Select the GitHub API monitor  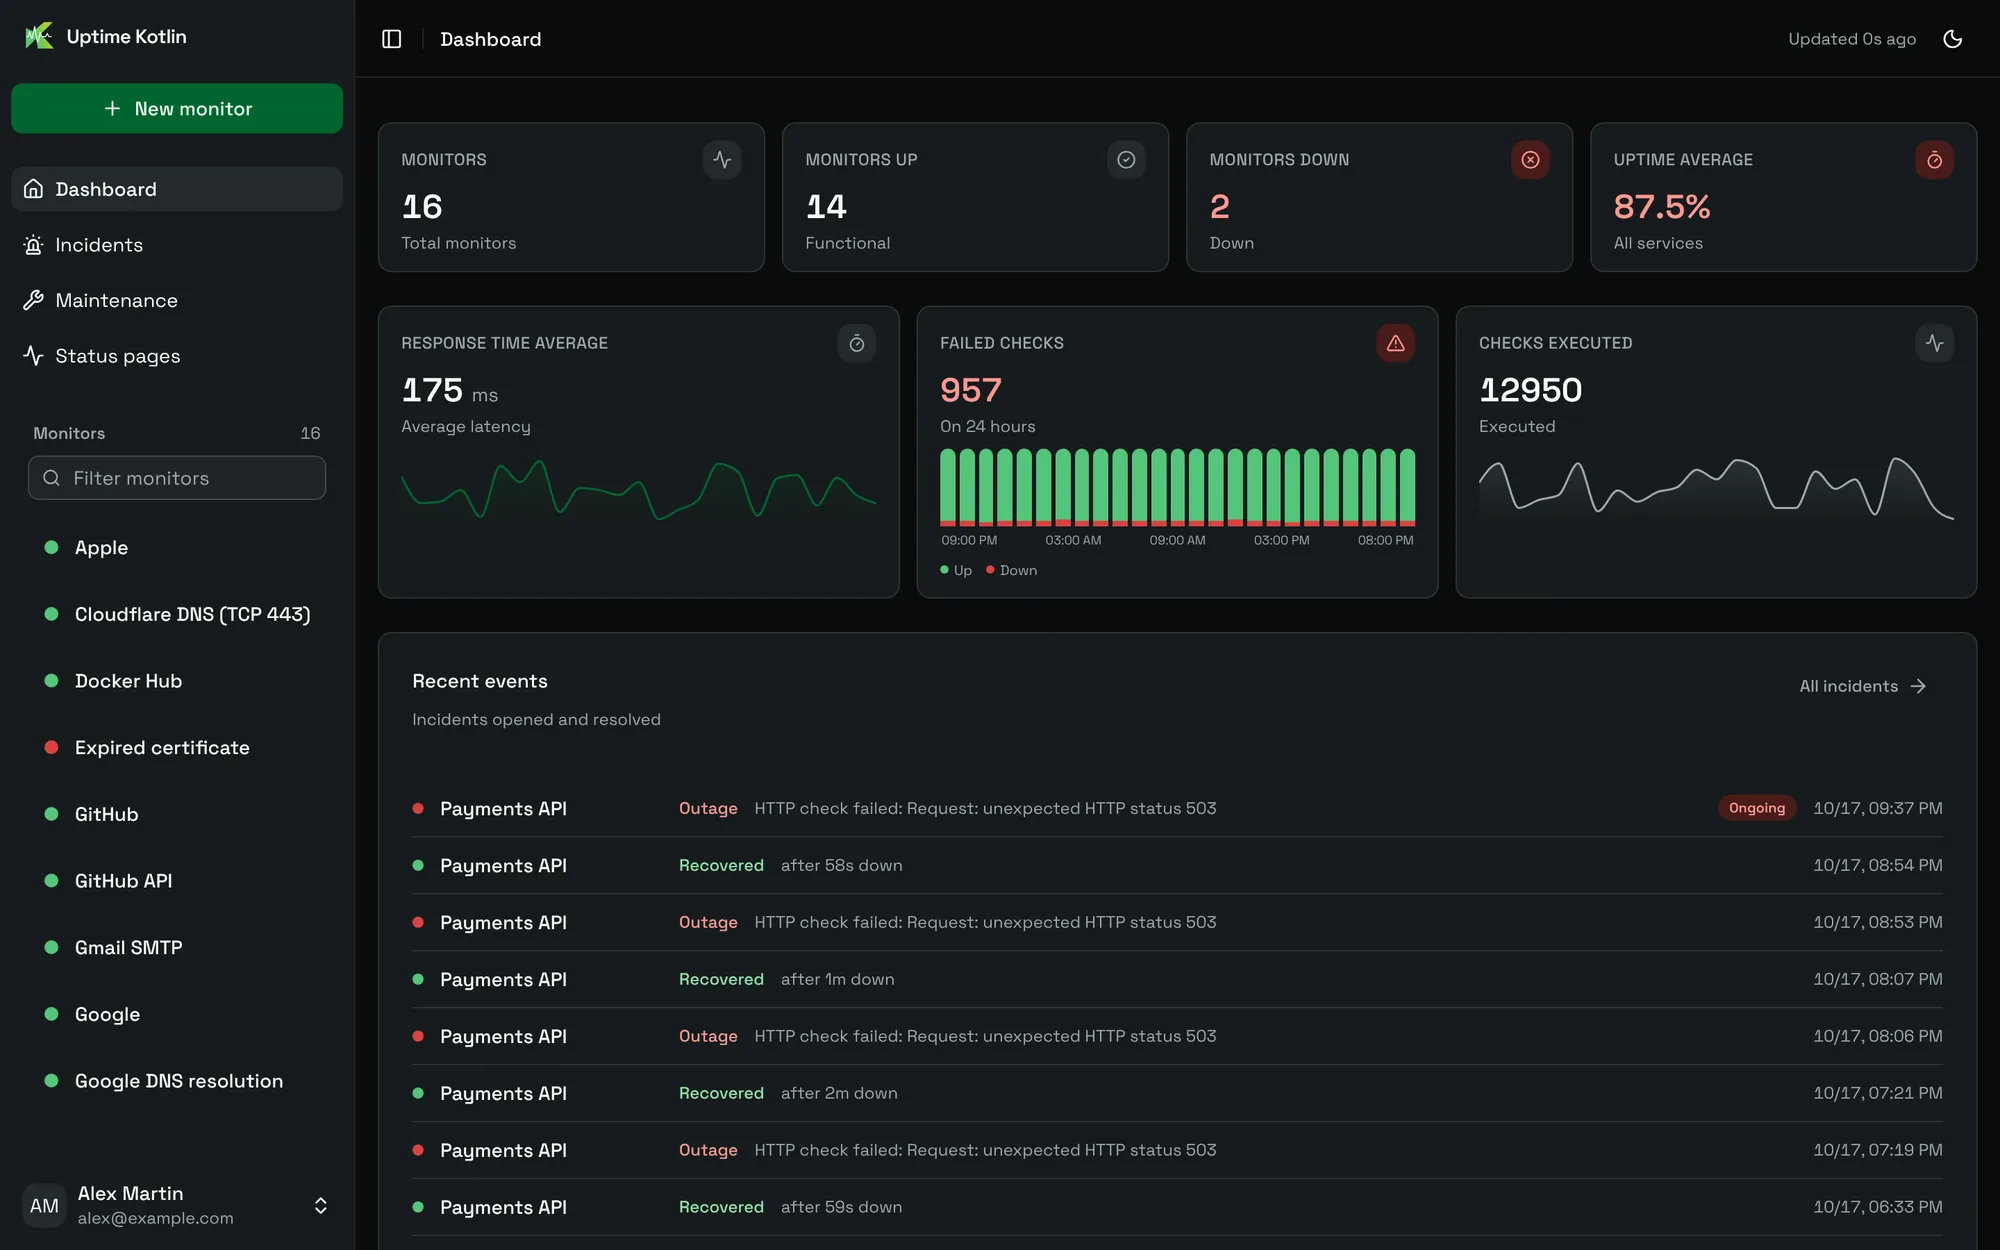[x=177, y=881]
